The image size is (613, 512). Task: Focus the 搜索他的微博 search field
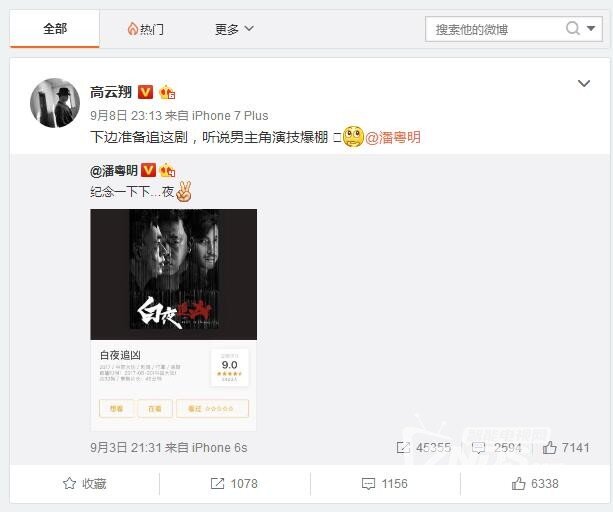[496, 29]
